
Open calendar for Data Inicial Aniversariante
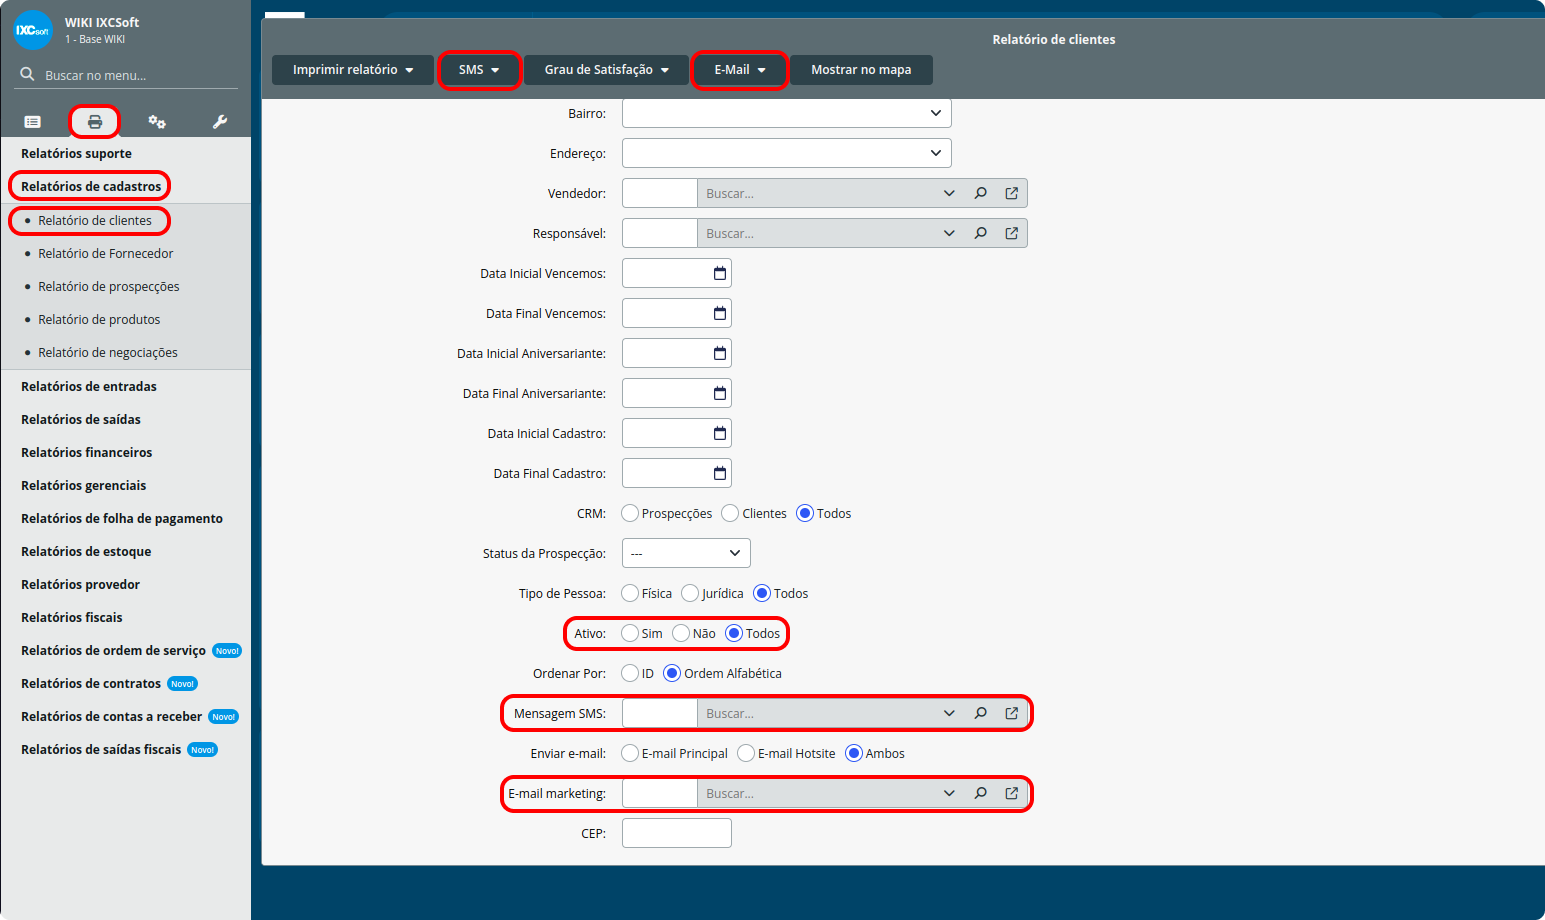pyautogui.click(x=720, y=353)
